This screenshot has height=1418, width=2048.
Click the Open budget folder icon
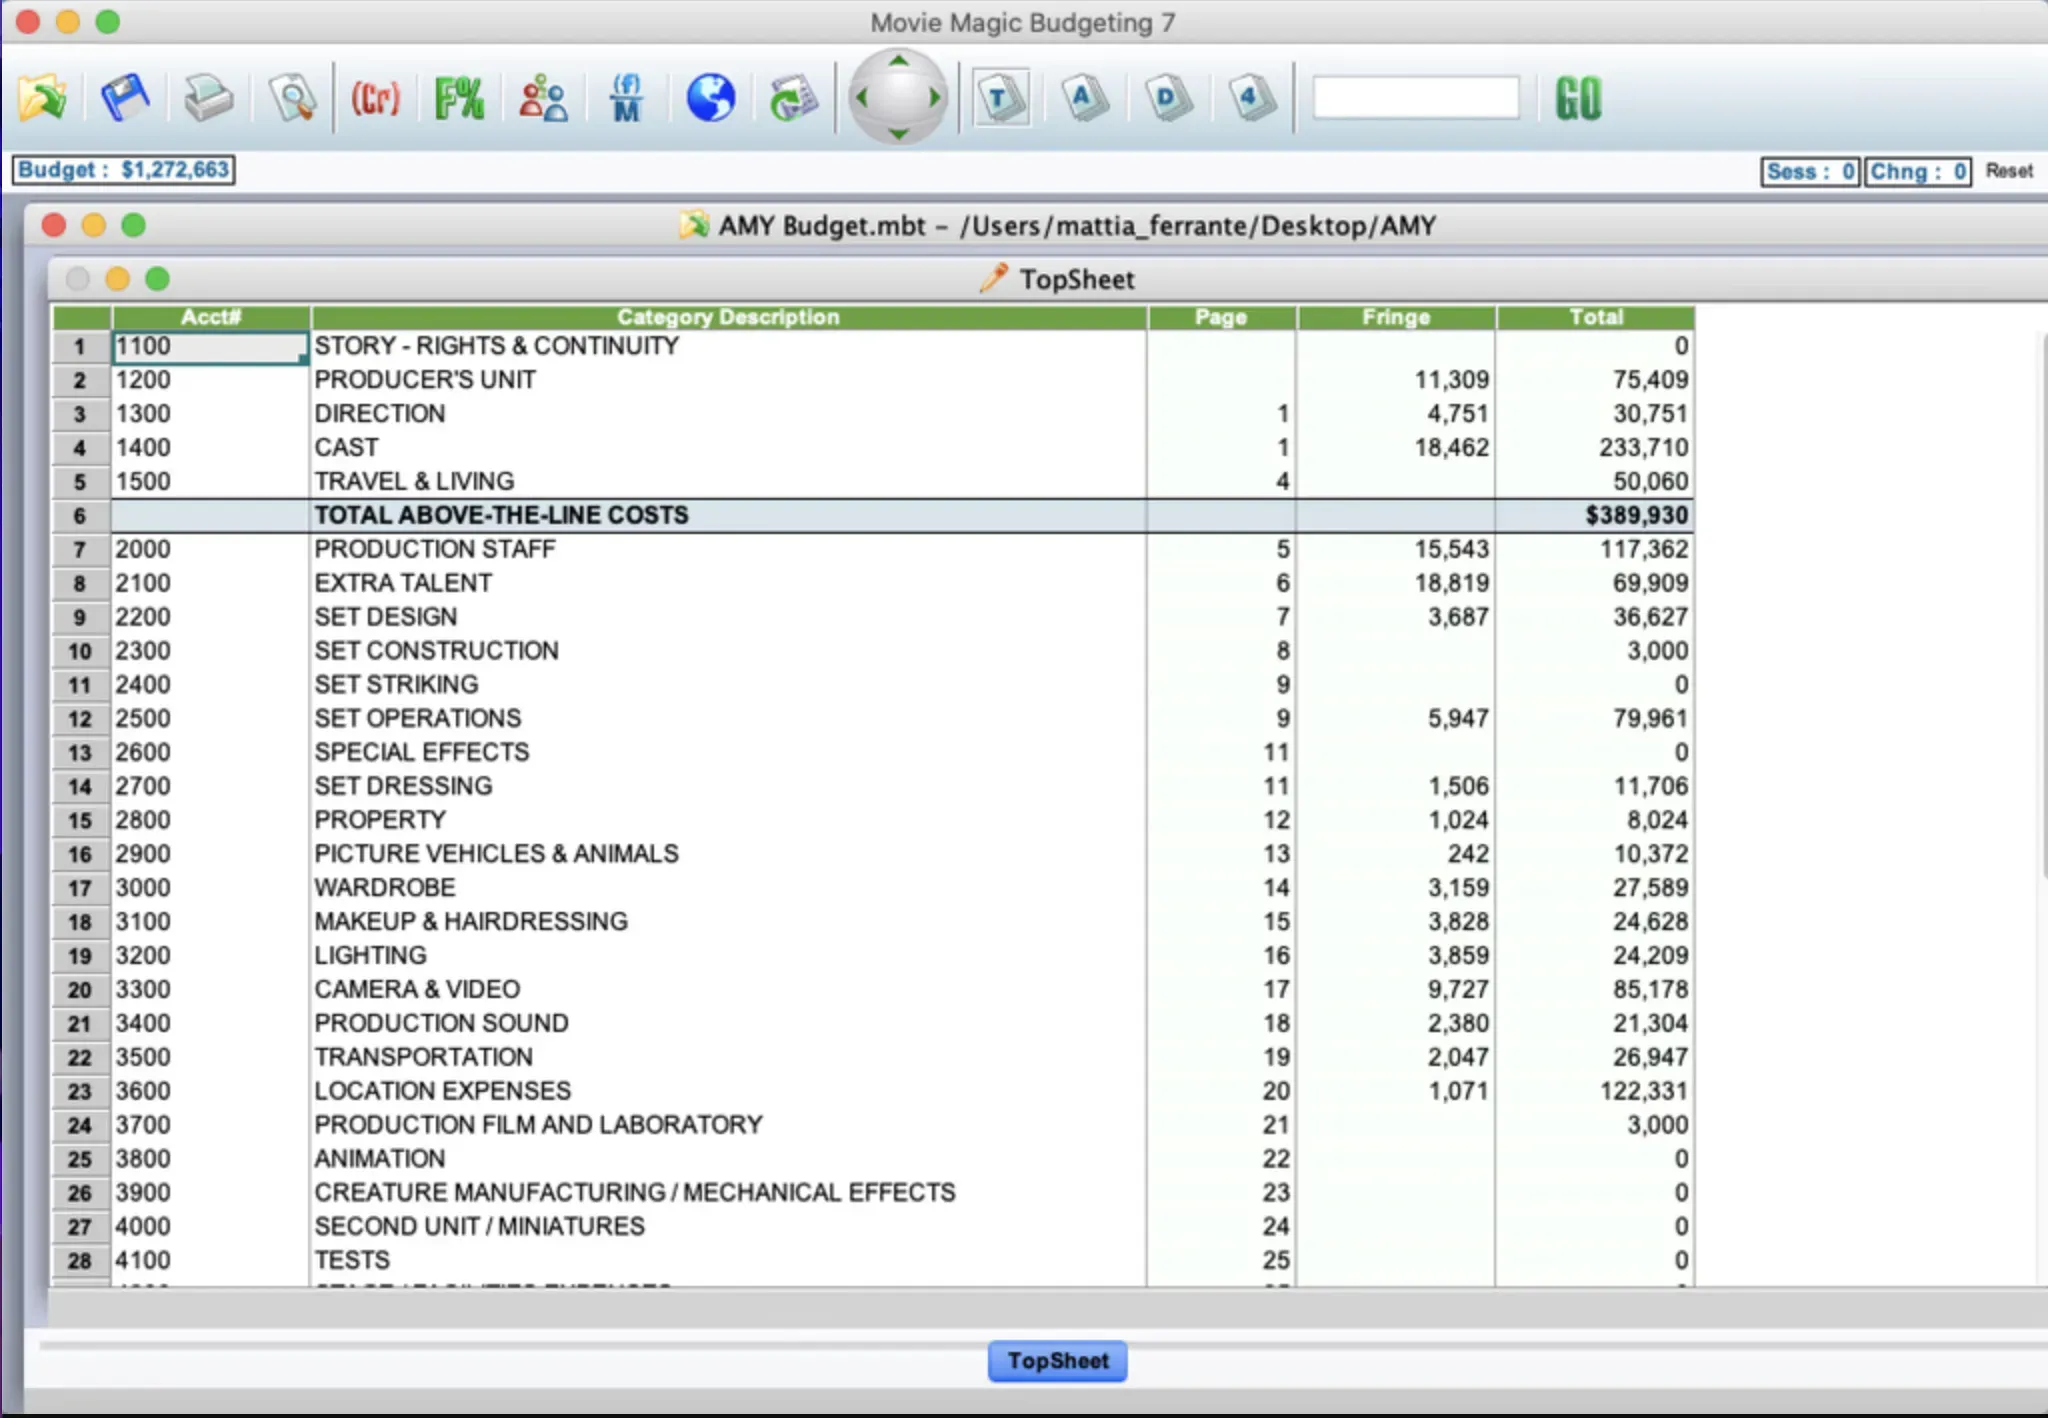pos(42,98)
